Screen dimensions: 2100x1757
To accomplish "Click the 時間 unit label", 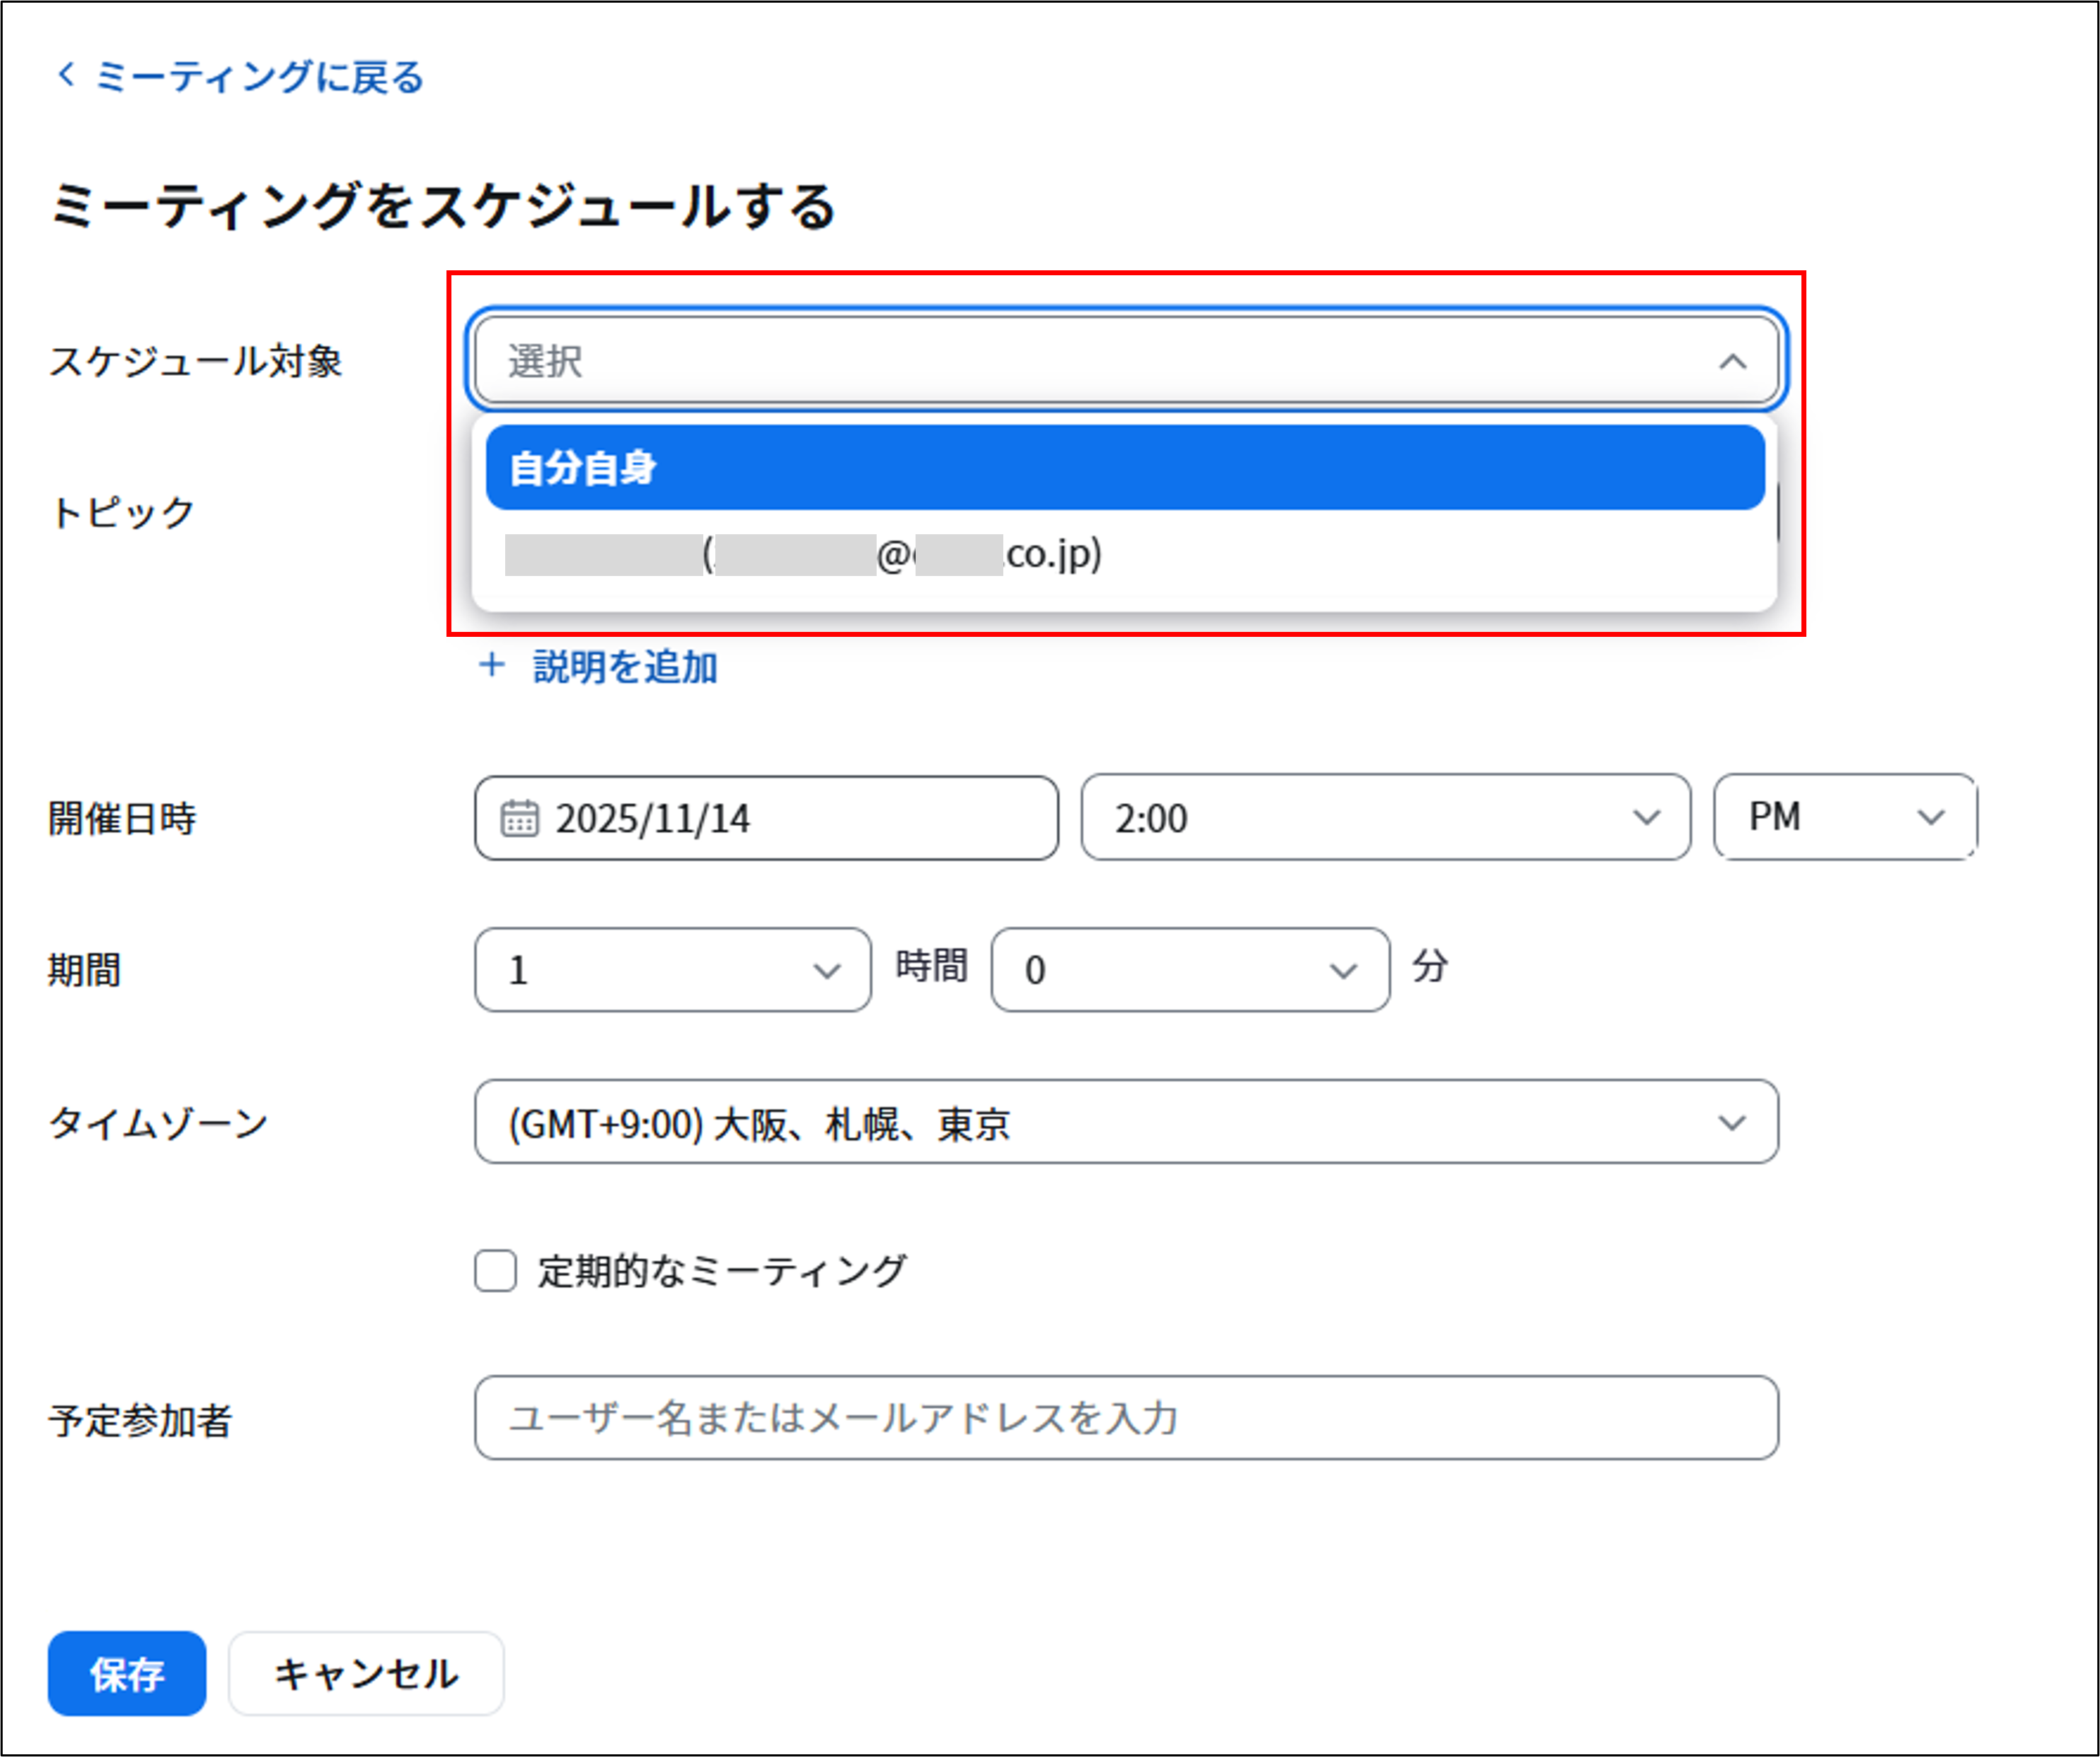I will tap(931, 966).
